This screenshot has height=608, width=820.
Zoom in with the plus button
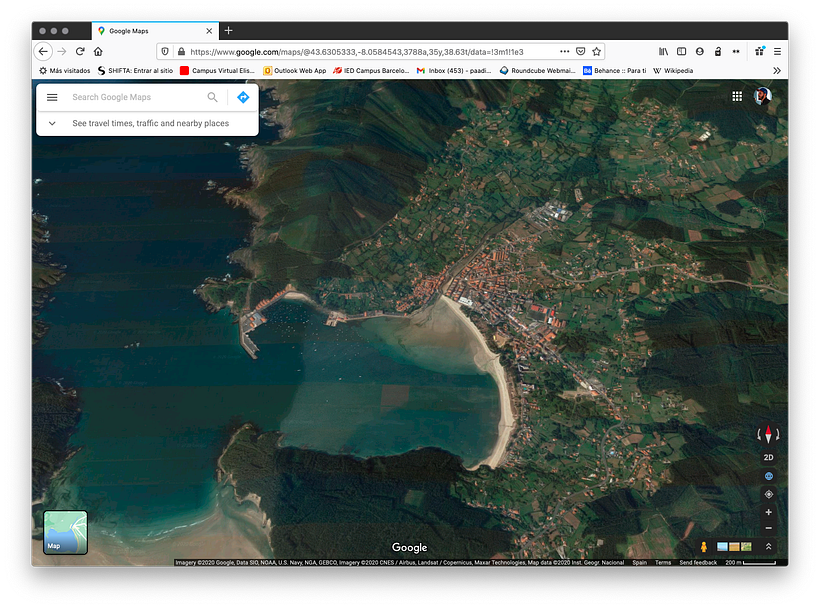click(768, 512)
